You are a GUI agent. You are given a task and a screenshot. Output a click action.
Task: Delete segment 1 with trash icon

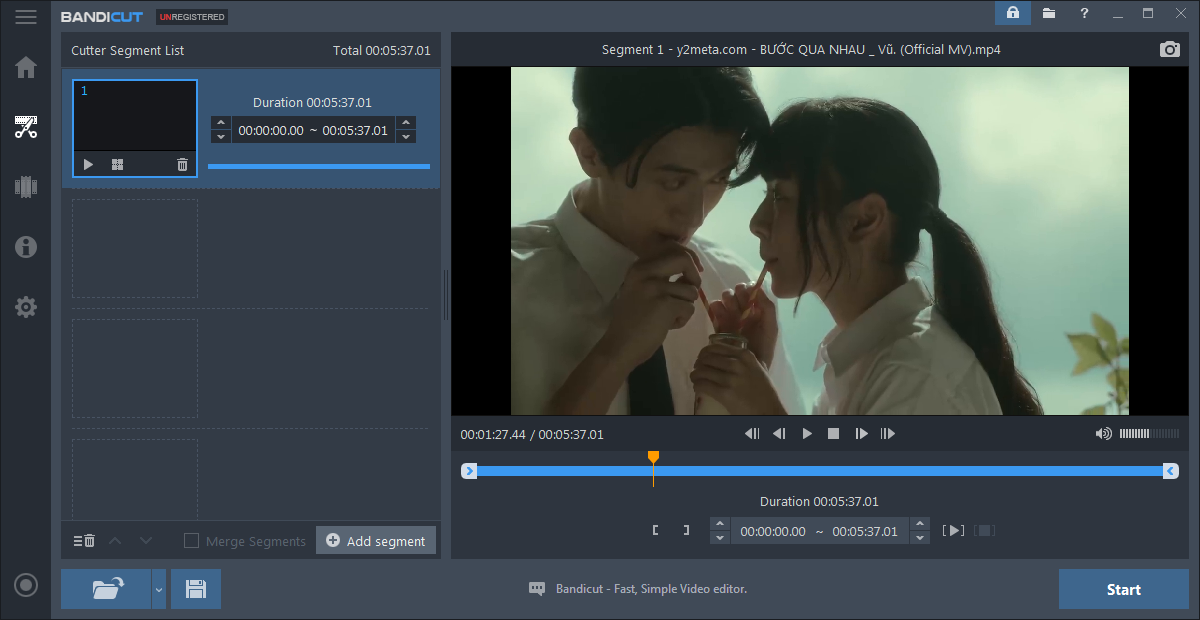coord(182,165)
